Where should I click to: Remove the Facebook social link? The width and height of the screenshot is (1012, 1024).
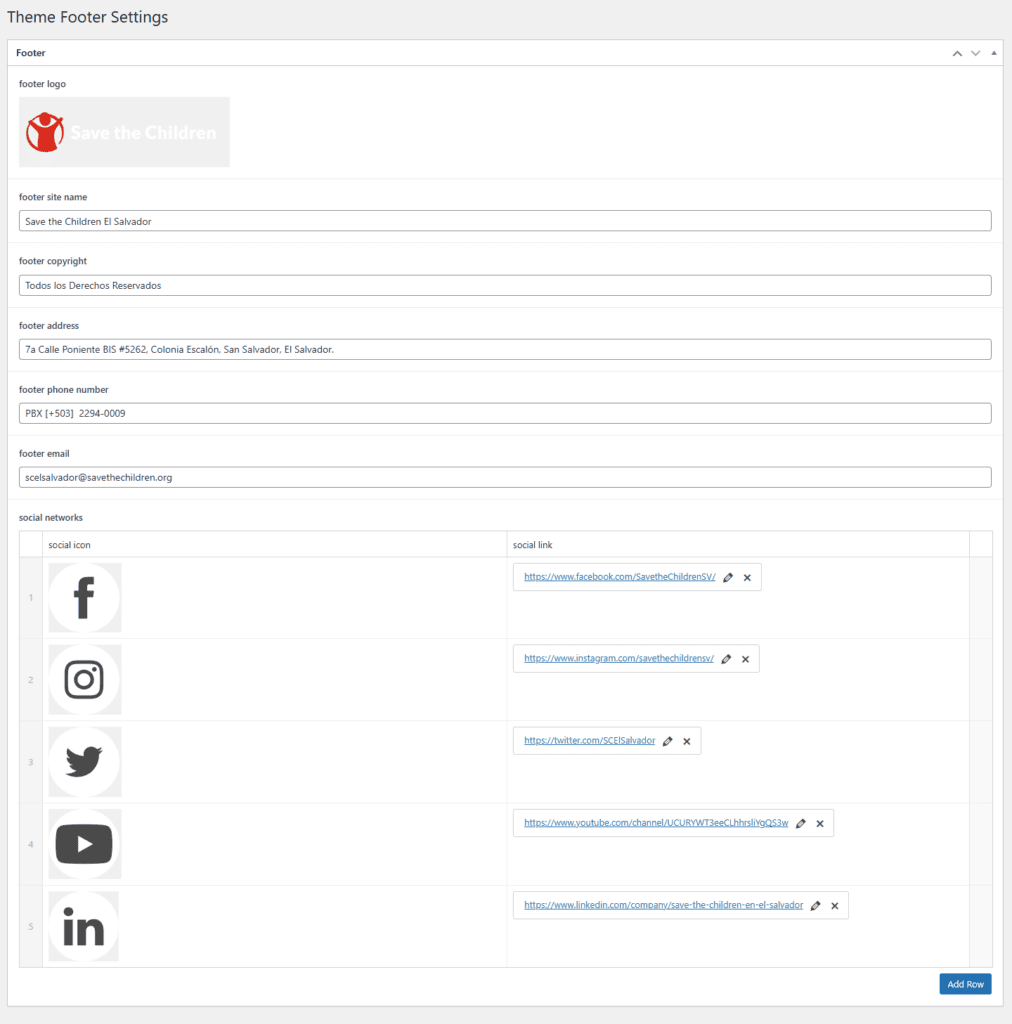(748, 577)
